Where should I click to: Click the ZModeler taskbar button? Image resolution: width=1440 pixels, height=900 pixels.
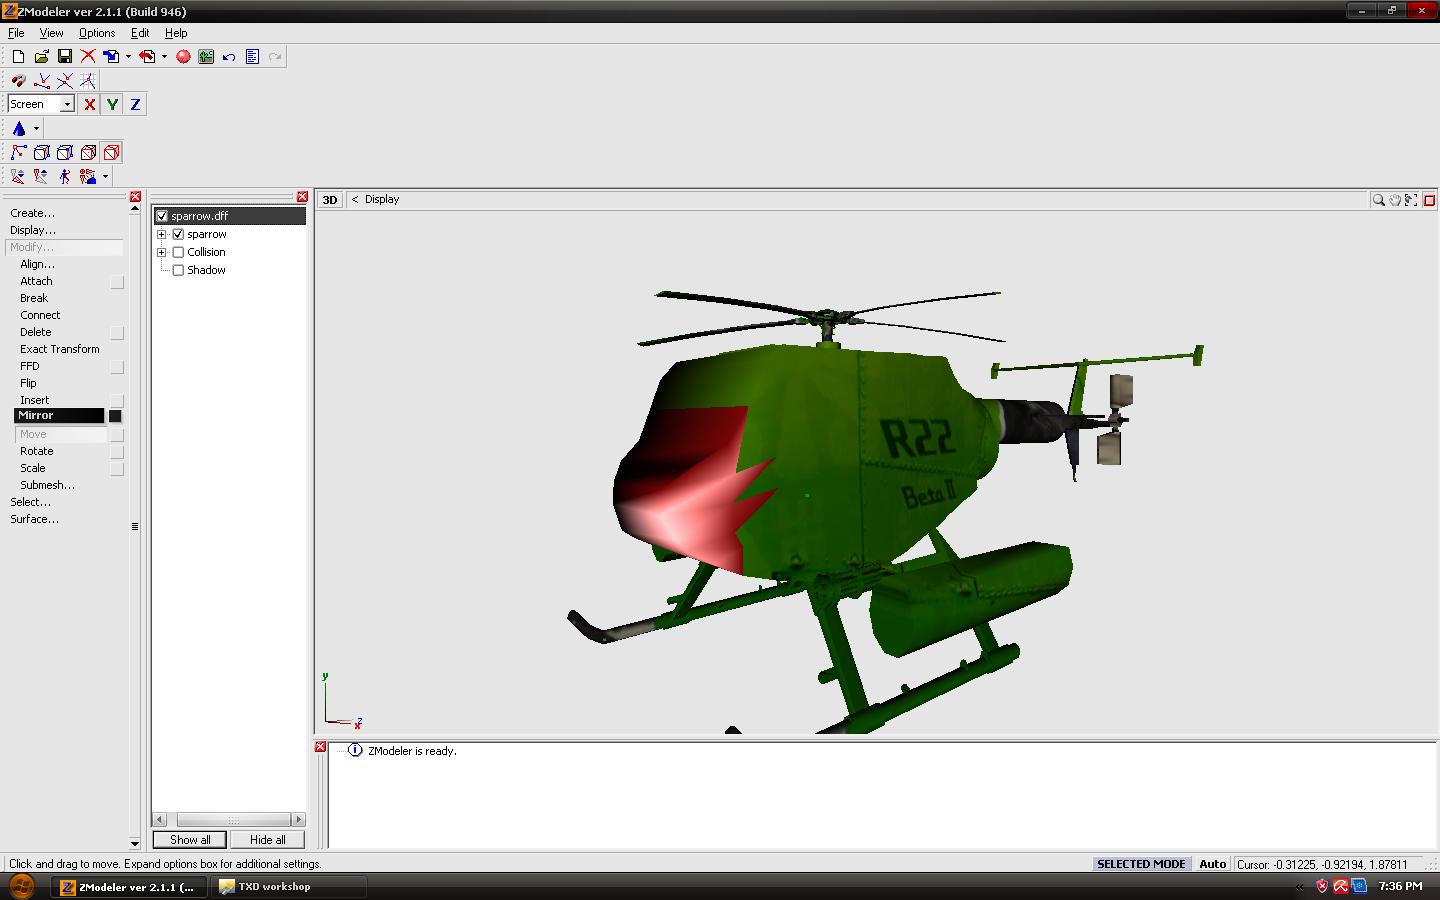130,887
